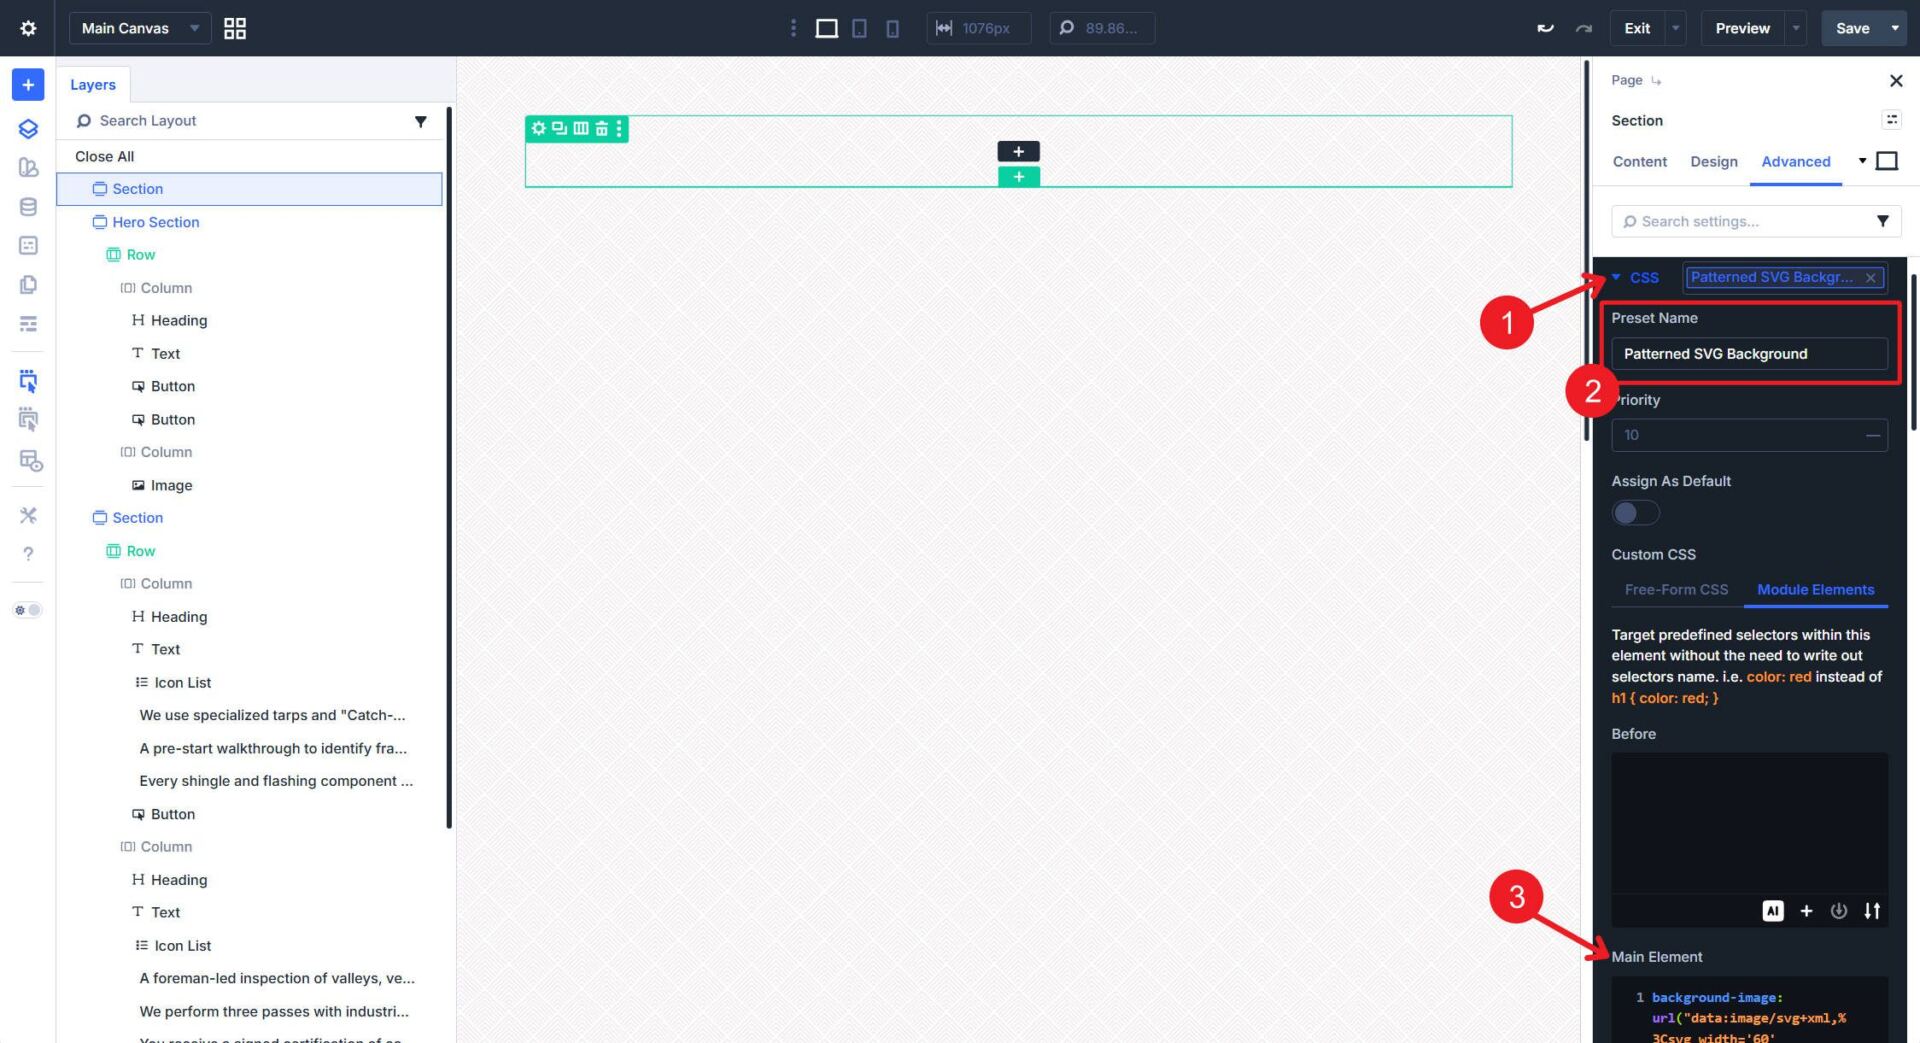
Task: Select the tablet breakpoint toggle in top bar
Action: (x=859, y=28)
